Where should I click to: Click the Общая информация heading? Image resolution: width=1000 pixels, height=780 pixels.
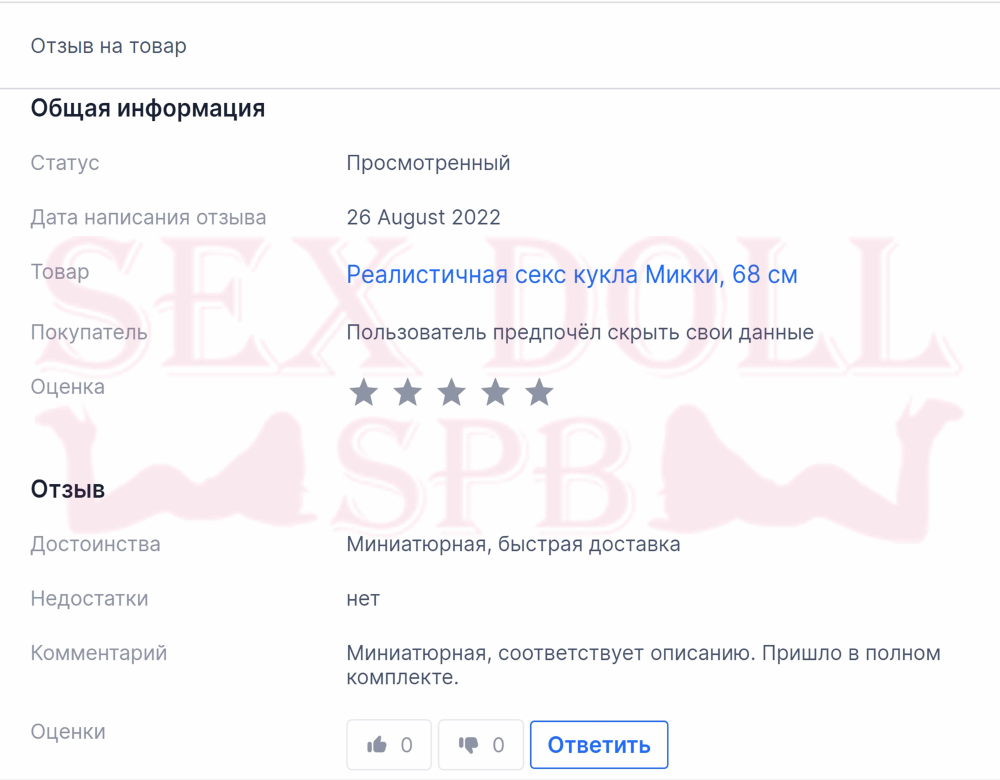[x=148, y=108]
